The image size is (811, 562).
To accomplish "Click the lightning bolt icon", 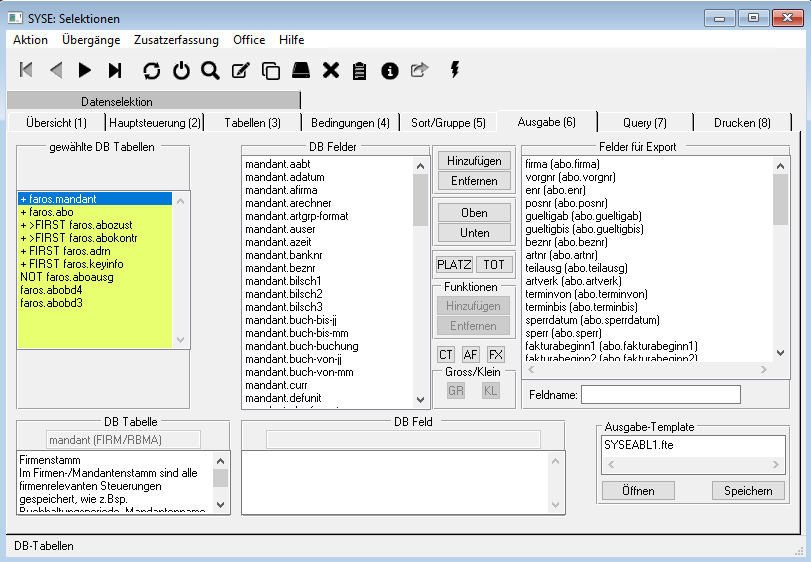I will click(x=455, y=69).
